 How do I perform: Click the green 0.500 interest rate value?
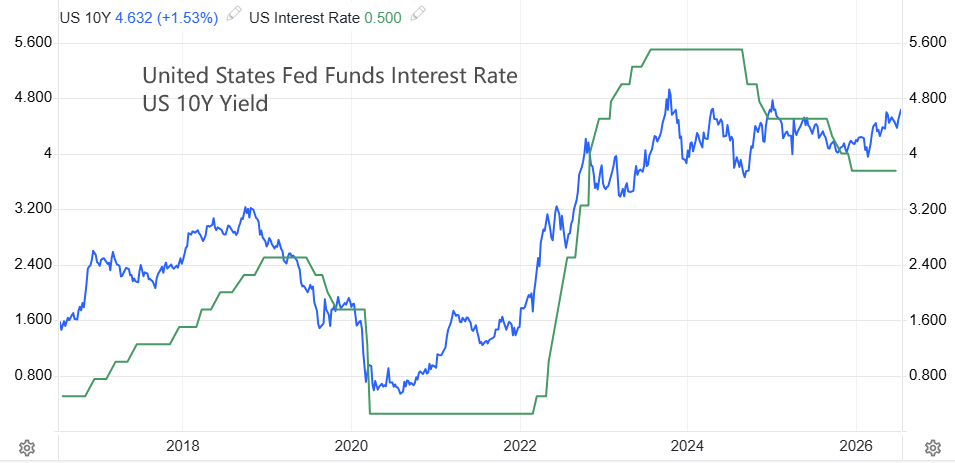click(382, 17)
